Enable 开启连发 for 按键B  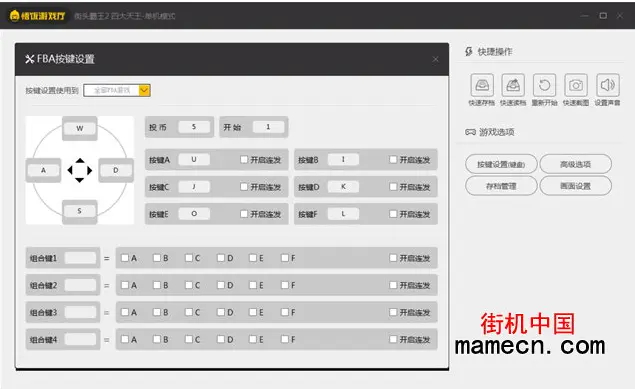click(x=393, y=159)
